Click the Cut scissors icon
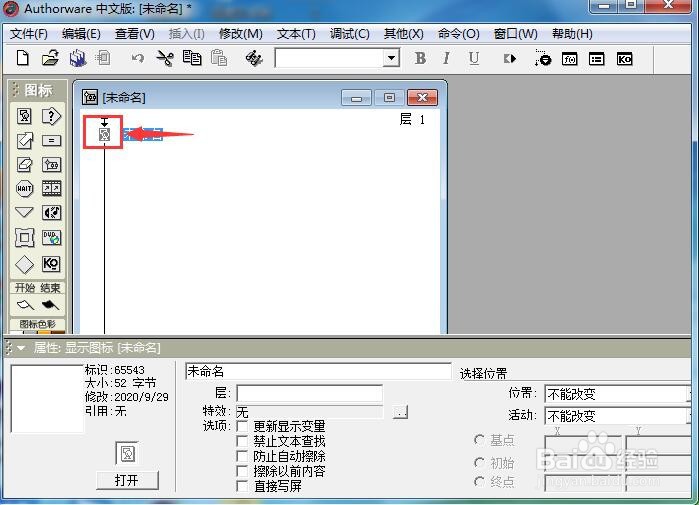 point(165,58)
